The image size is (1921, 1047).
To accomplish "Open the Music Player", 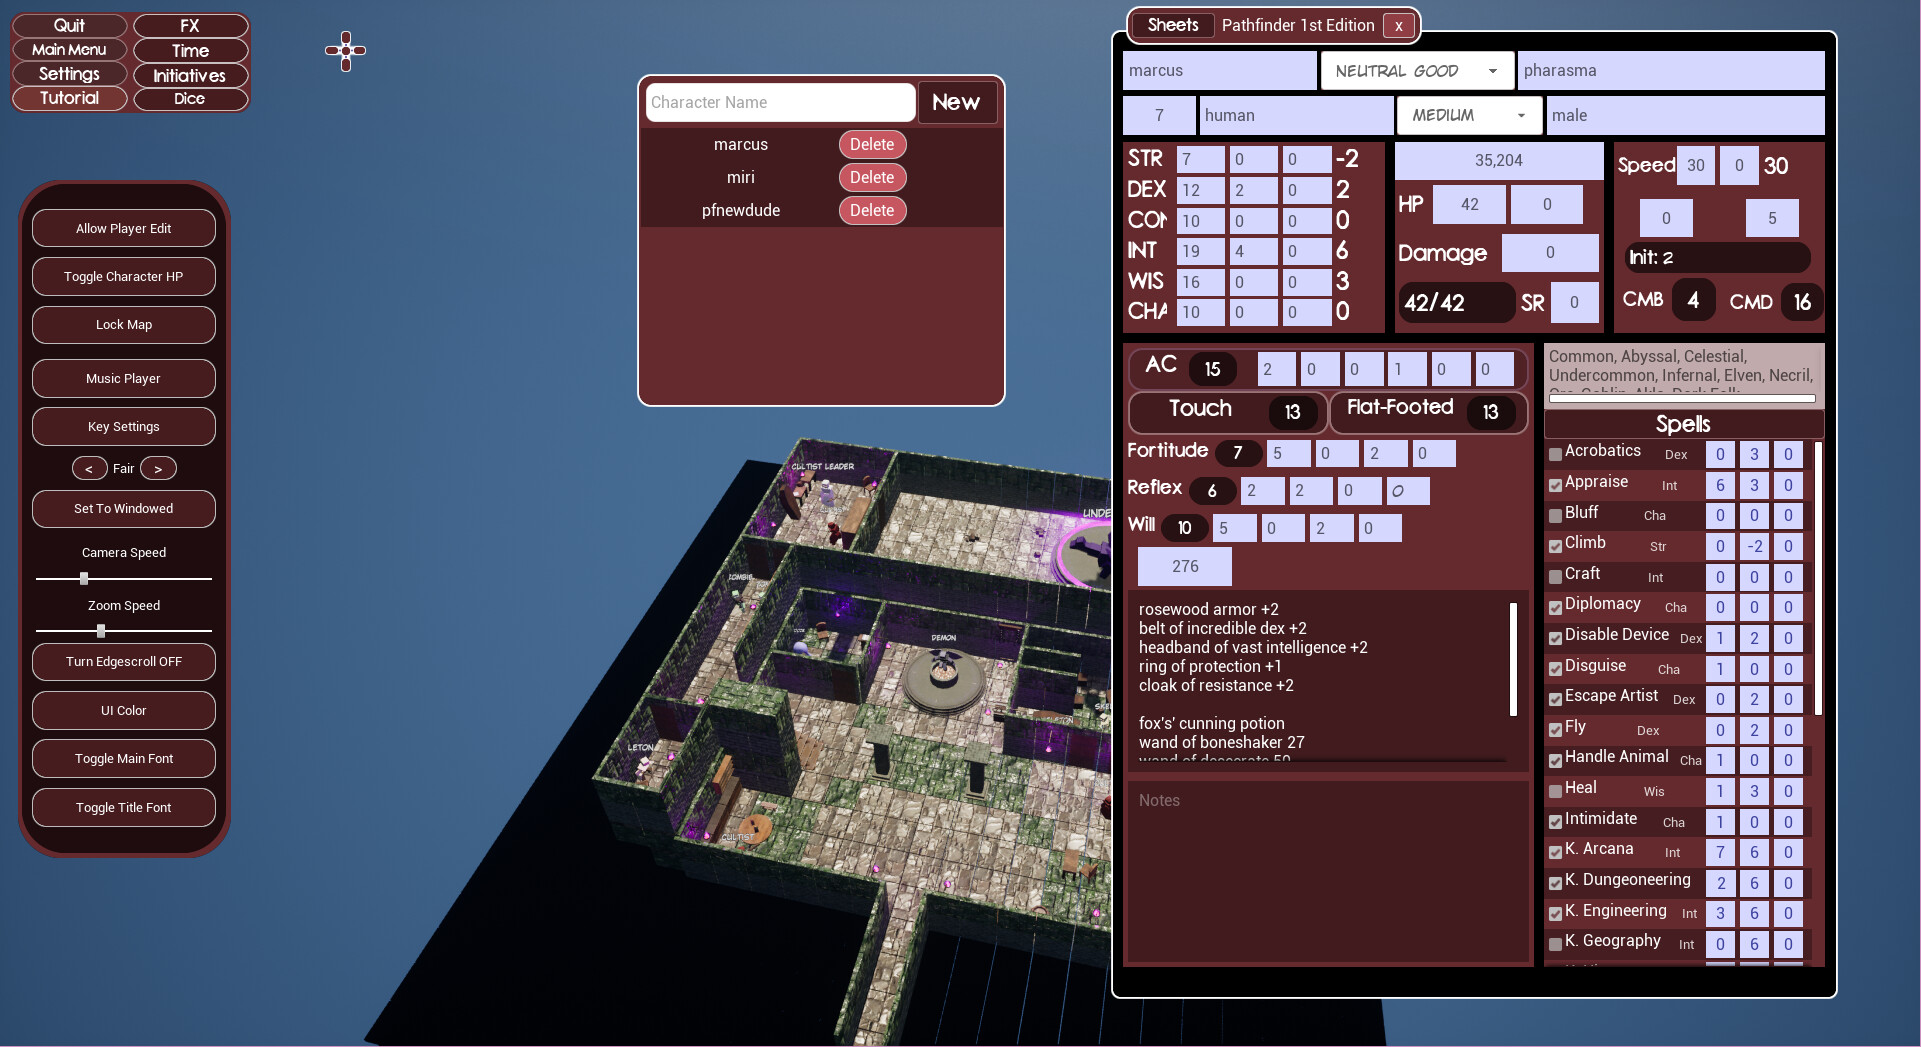I will [x=123, y=378].
